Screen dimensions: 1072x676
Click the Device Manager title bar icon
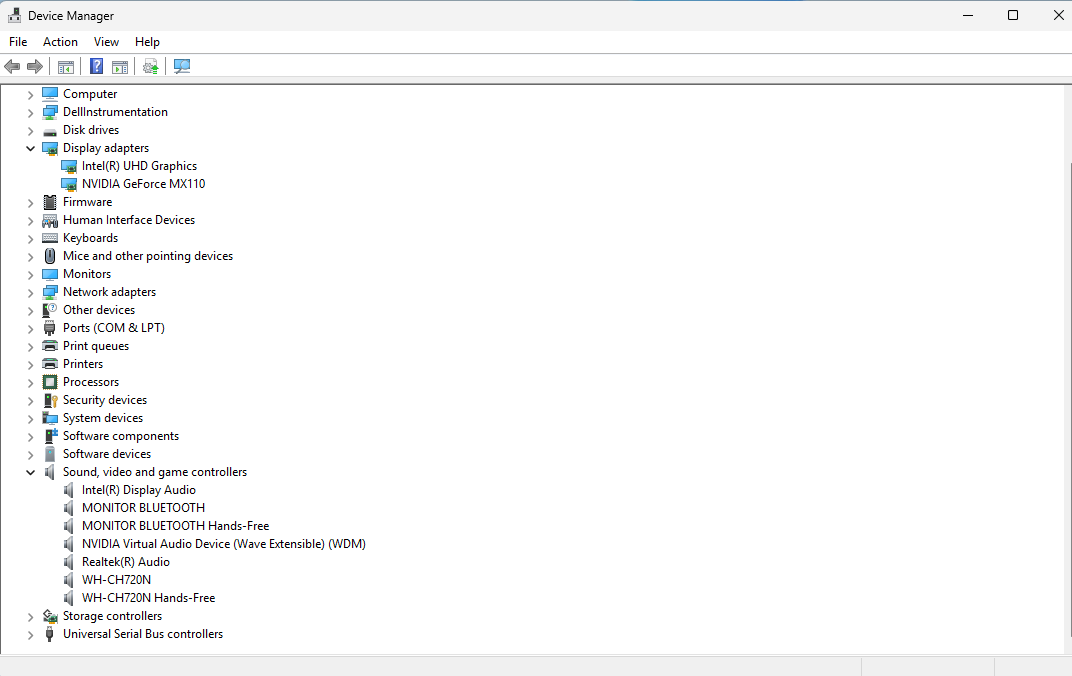pos(14,15)
